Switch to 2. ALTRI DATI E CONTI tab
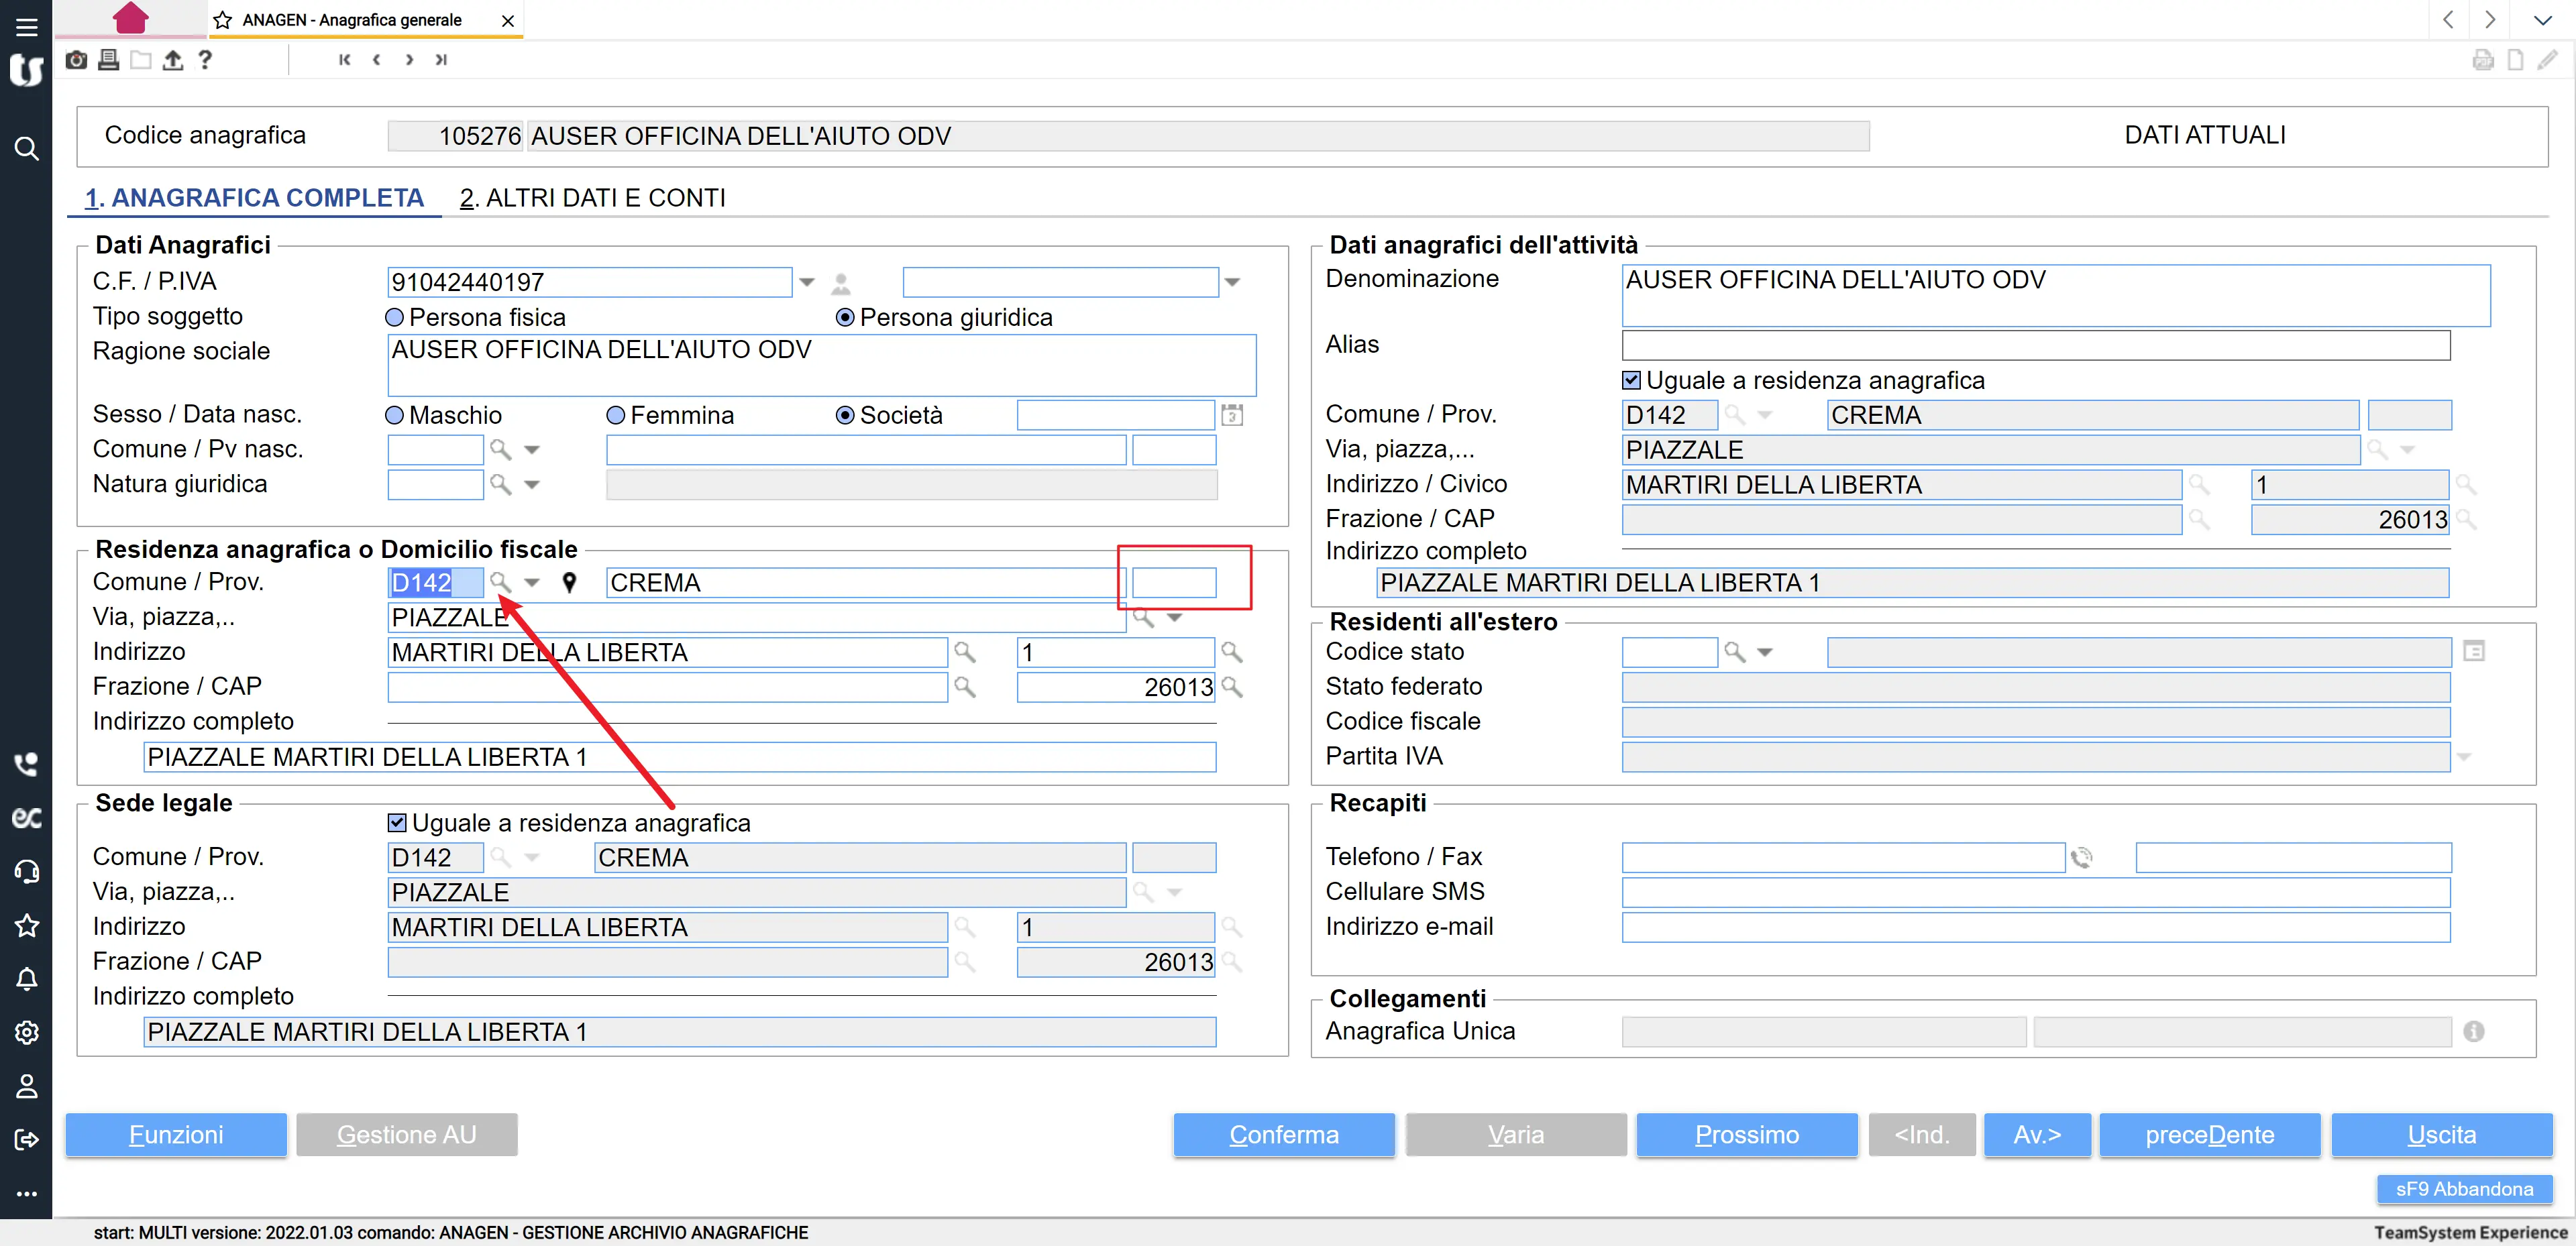 (593, 198)
